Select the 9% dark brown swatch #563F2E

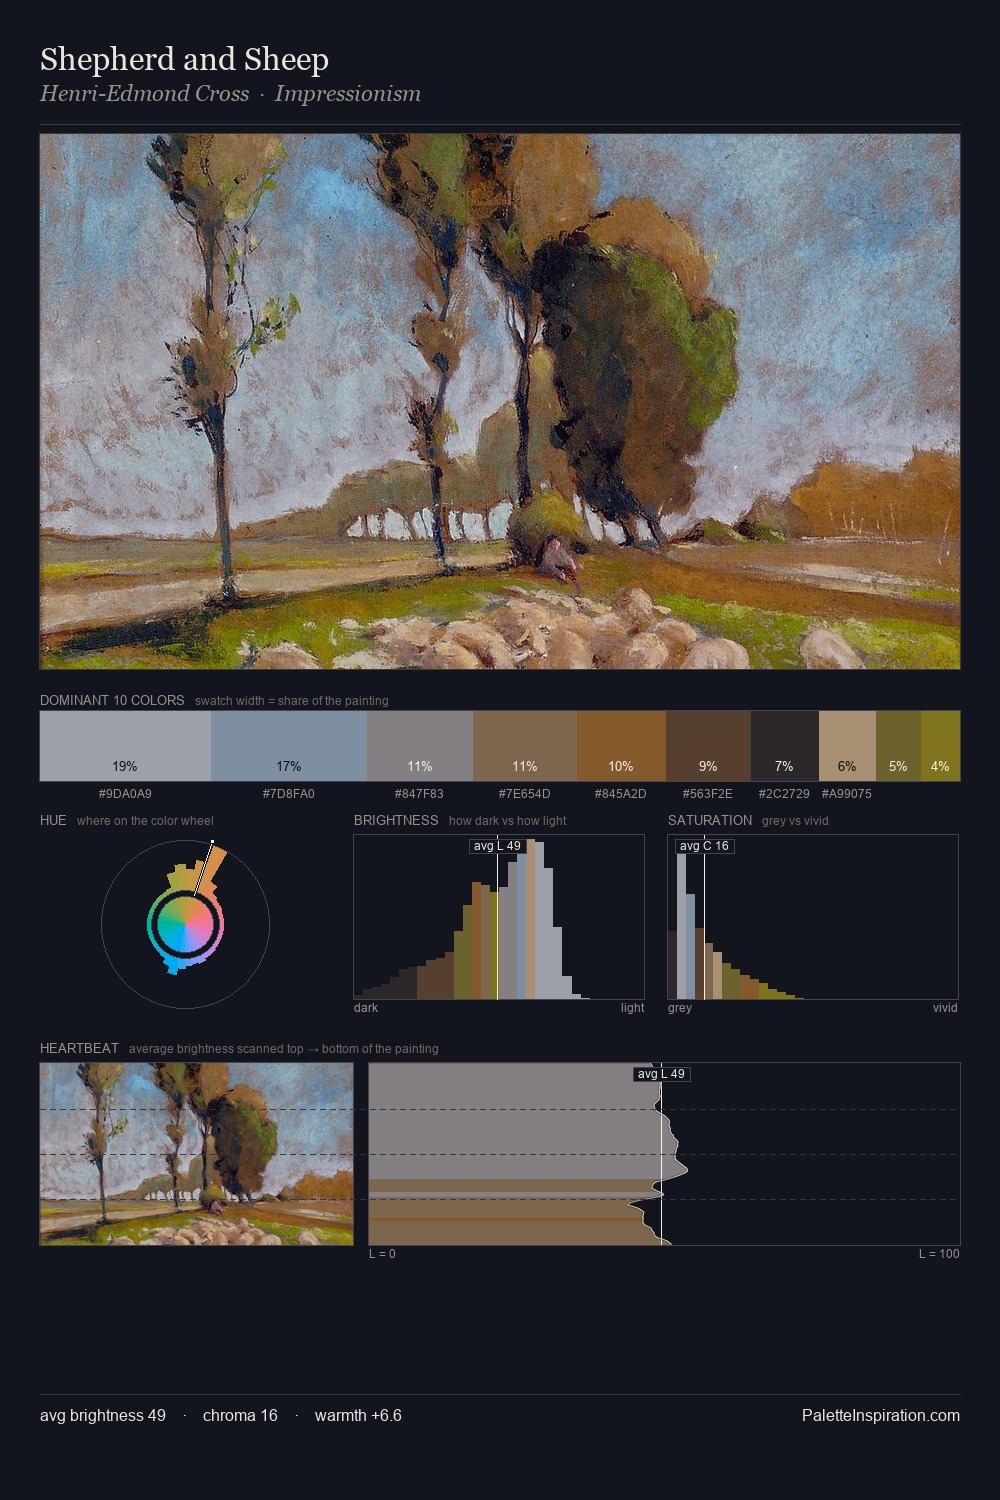(708, 746)
